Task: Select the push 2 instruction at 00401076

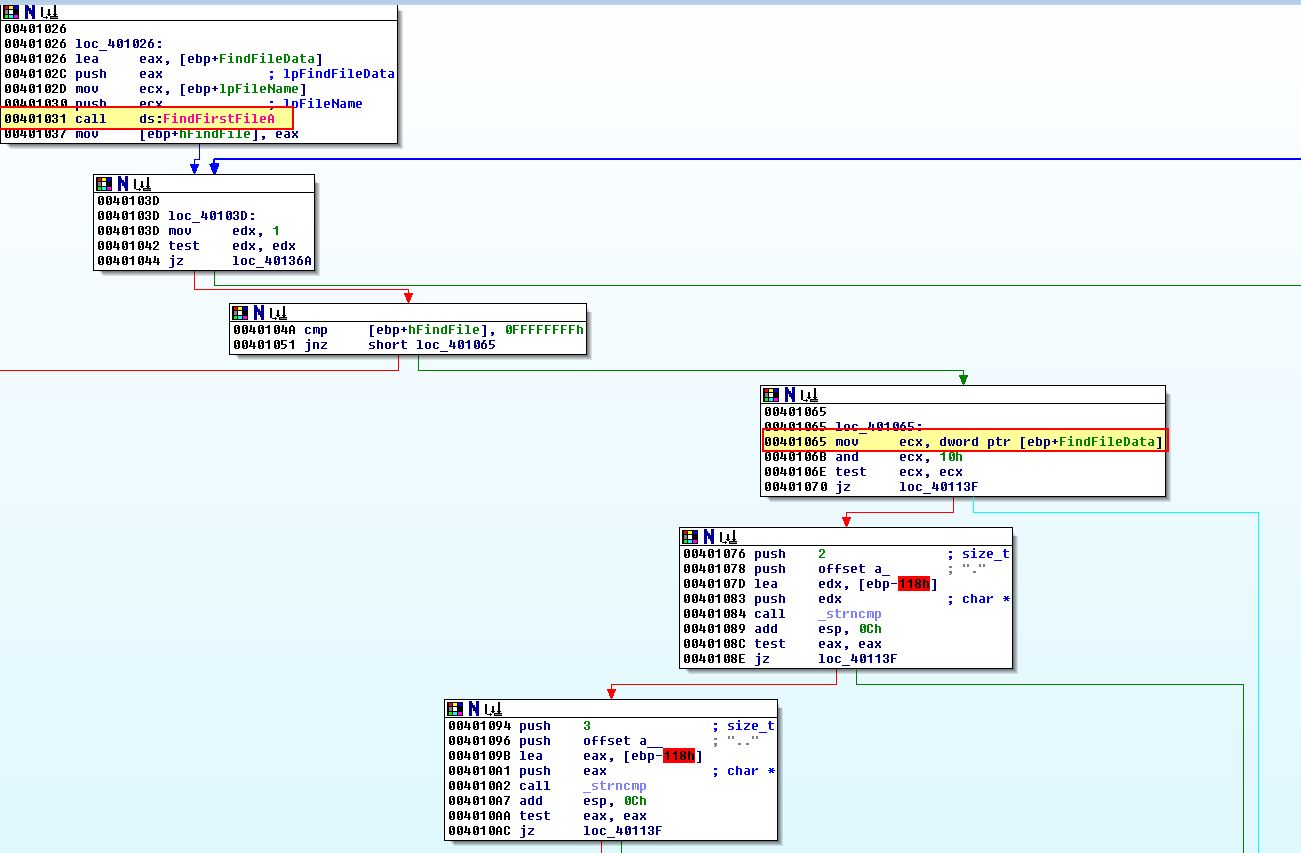Action: [754, 553]
